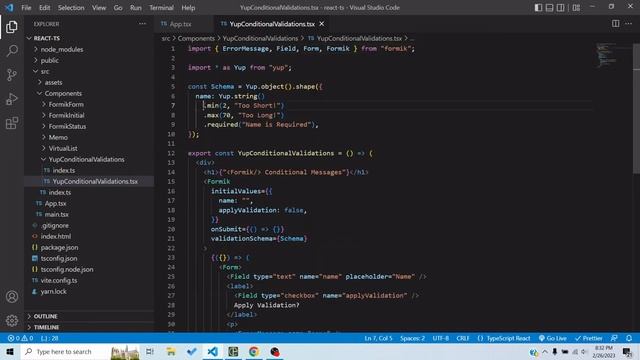Screen dimensions: 640x360
Task: Toggle the Panel layout icon
Action: coord(549,7)
